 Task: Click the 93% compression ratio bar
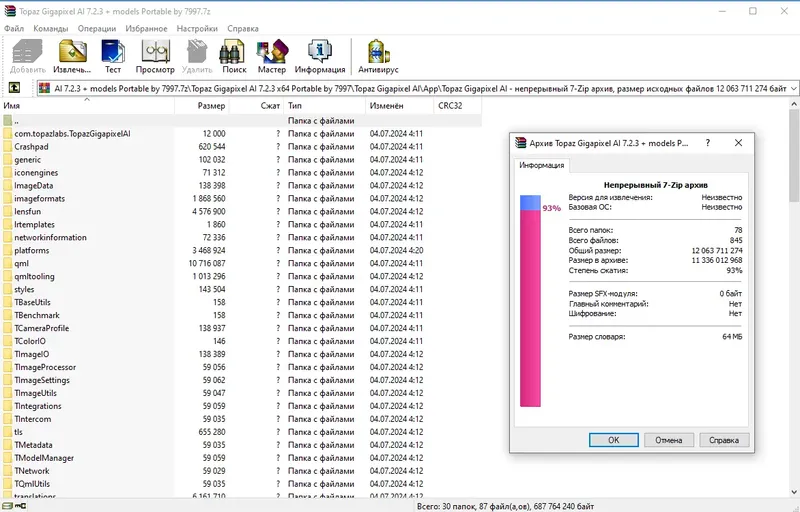pyautogui.click(x=530, y=301)
